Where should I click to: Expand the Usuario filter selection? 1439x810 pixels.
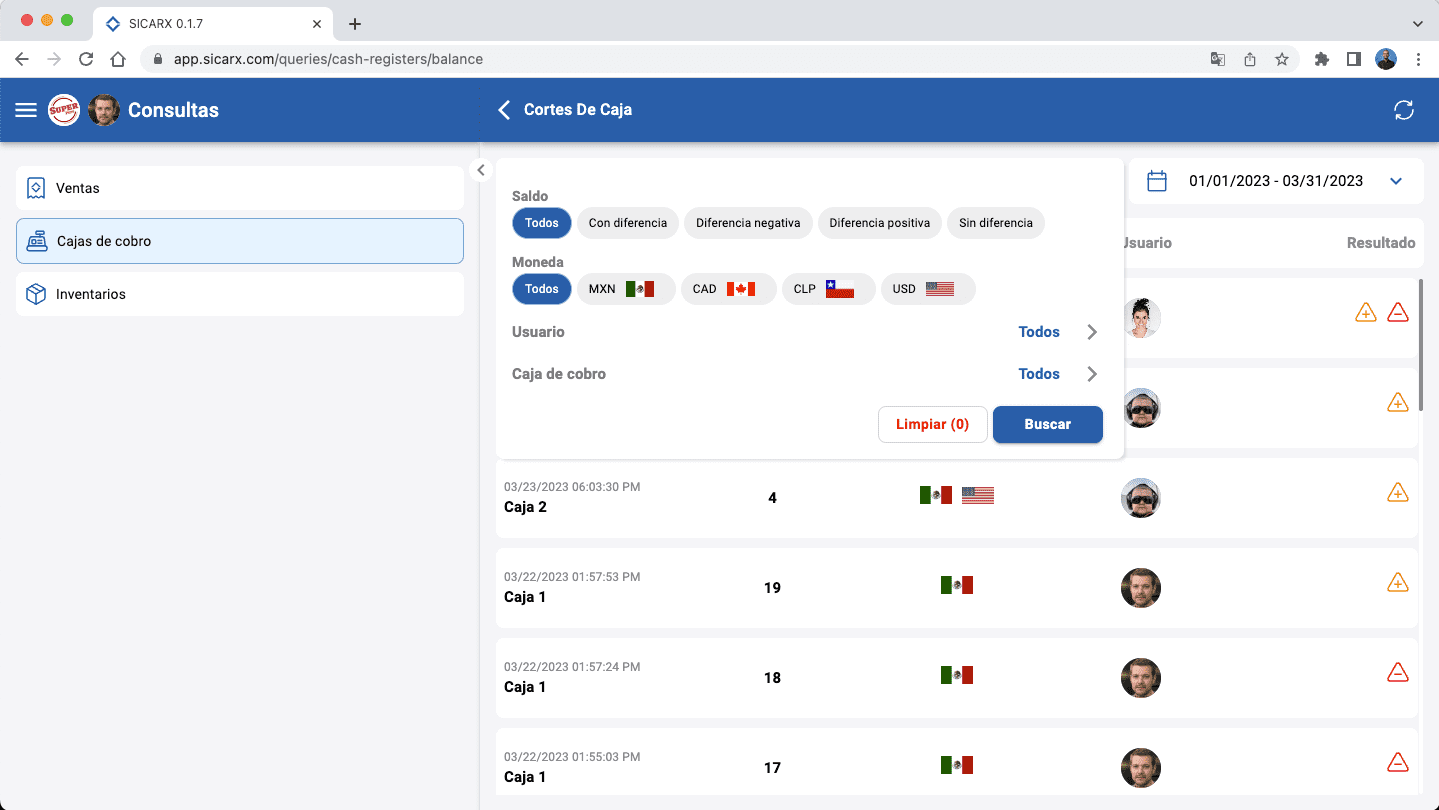coord(1092,332)
